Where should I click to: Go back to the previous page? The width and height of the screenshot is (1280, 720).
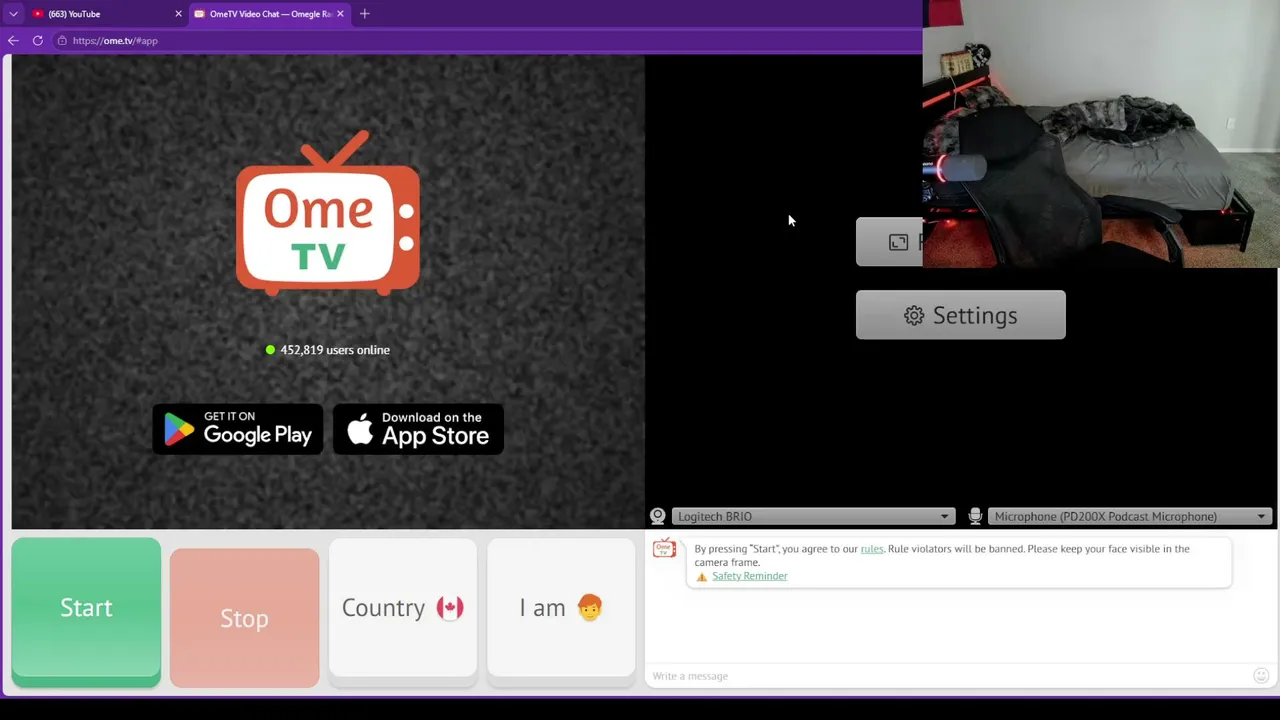13,41
